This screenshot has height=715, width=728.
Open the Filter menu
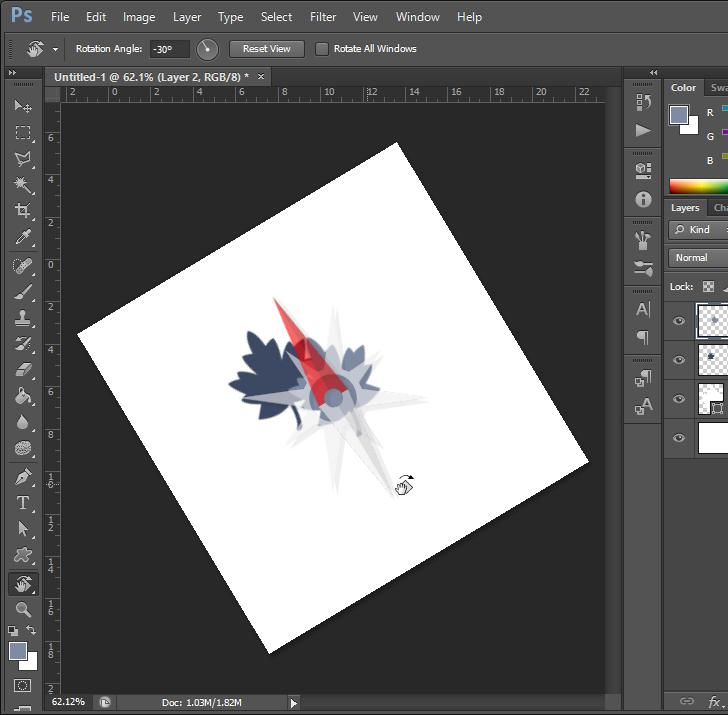click(x=323, y=17)
